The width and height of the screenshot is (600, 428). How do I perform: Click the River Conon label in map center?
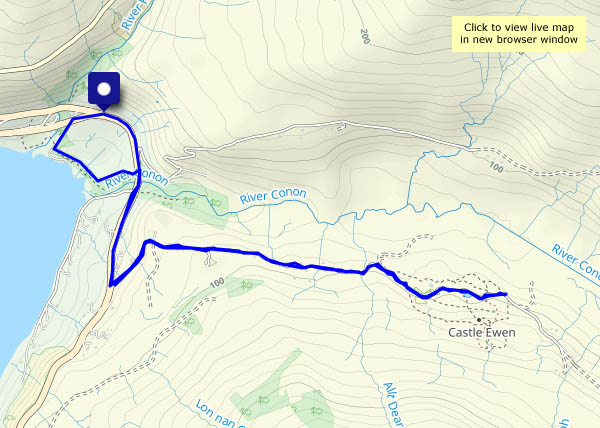coord(273,195)
